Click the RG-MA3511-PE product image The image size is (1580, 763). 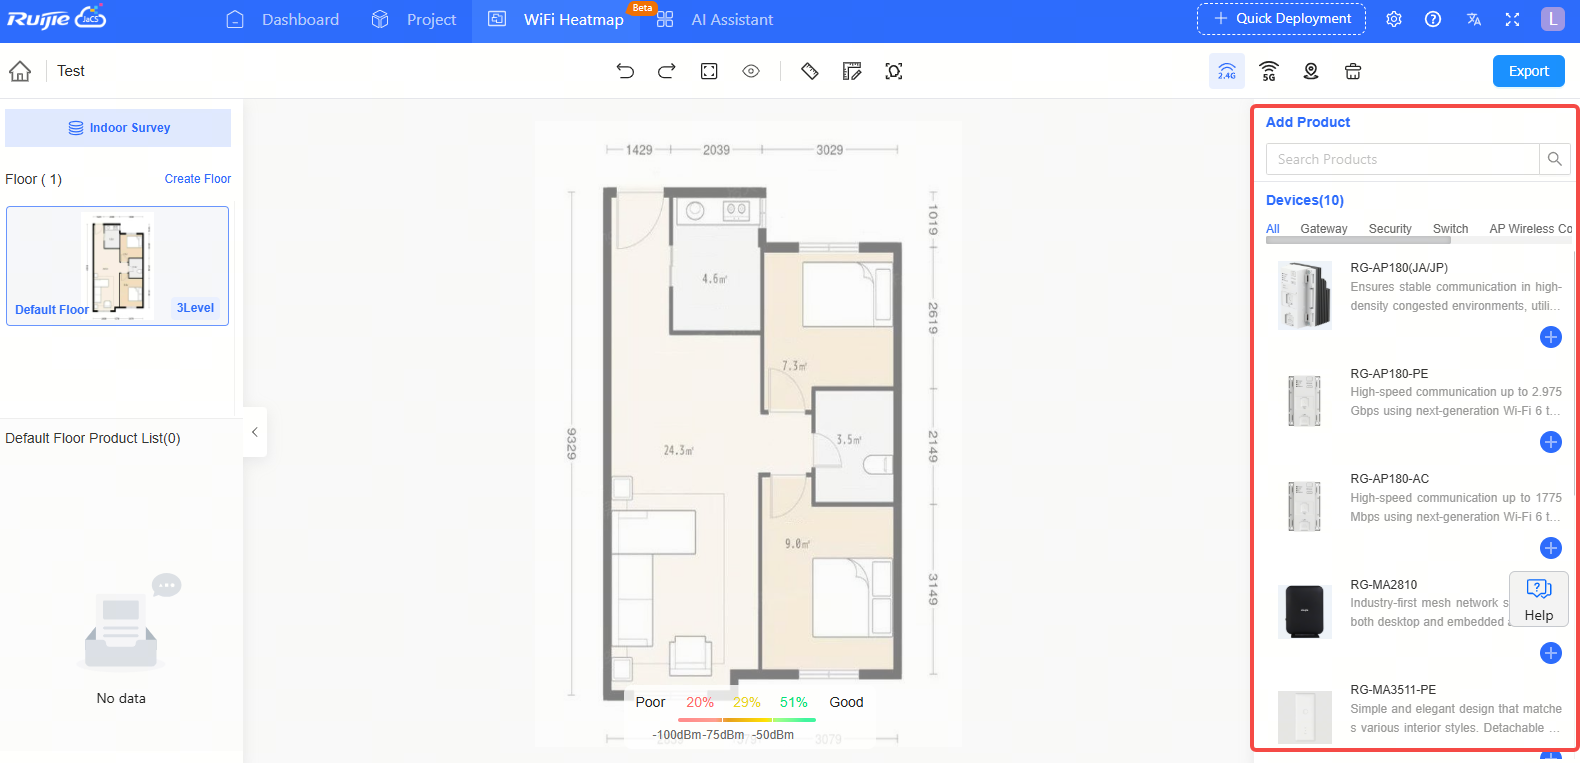[x=1305, y=717]
